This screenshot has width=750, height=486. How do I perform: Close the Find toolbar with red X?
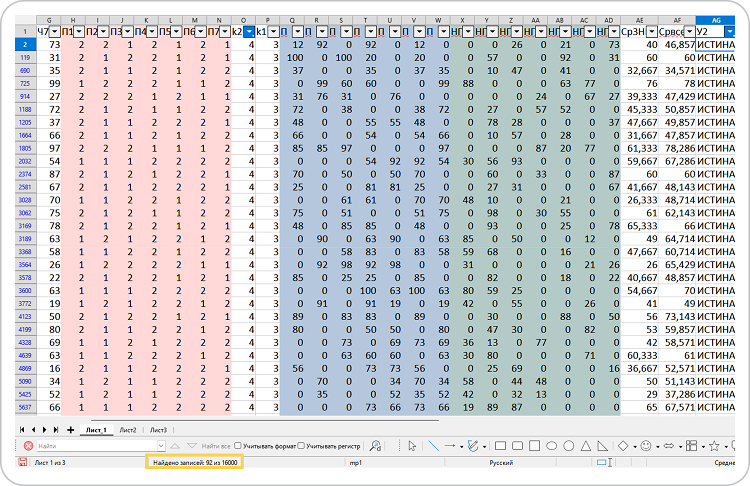[28, 446]
